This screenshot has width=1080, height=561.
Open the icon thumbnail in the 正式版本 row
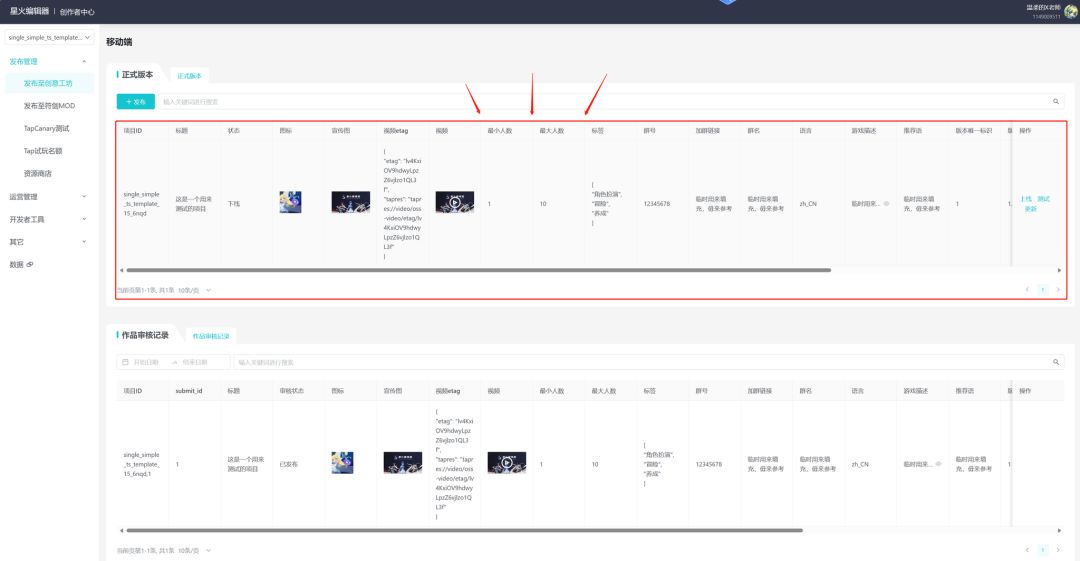coord(290,203)
